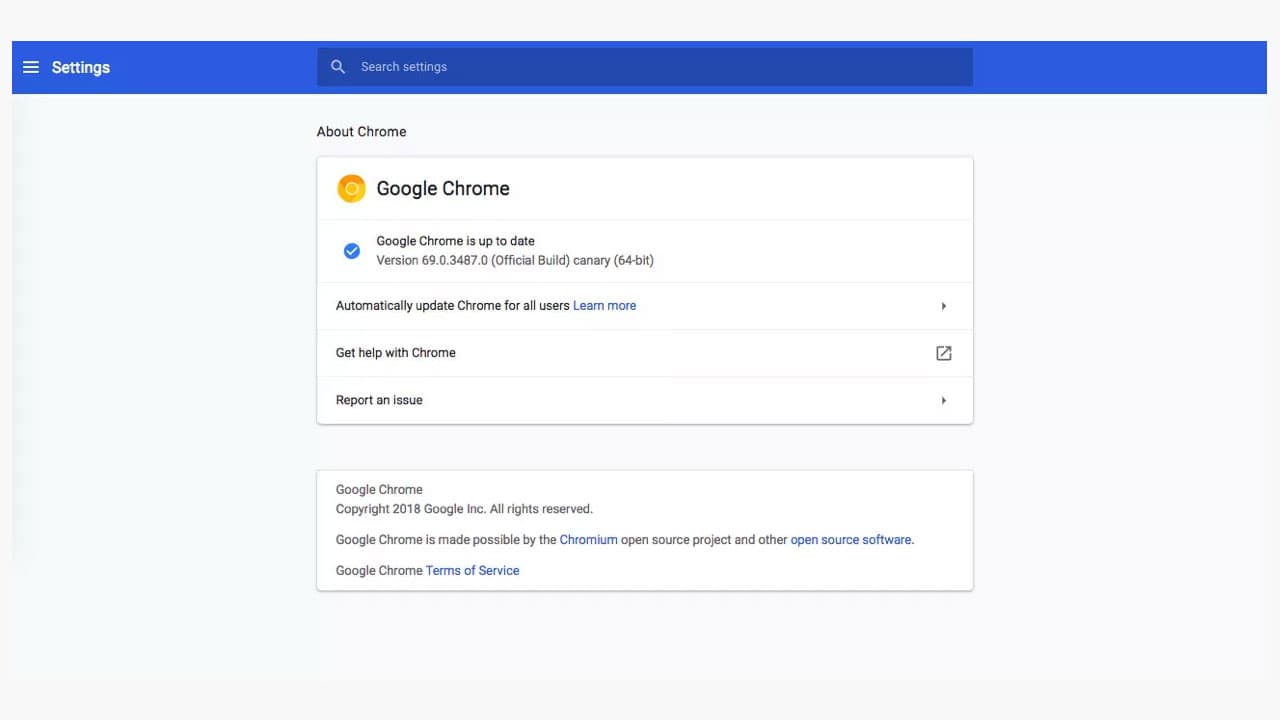
Task: Expand the Report an issue section
Action: point(943,400)
